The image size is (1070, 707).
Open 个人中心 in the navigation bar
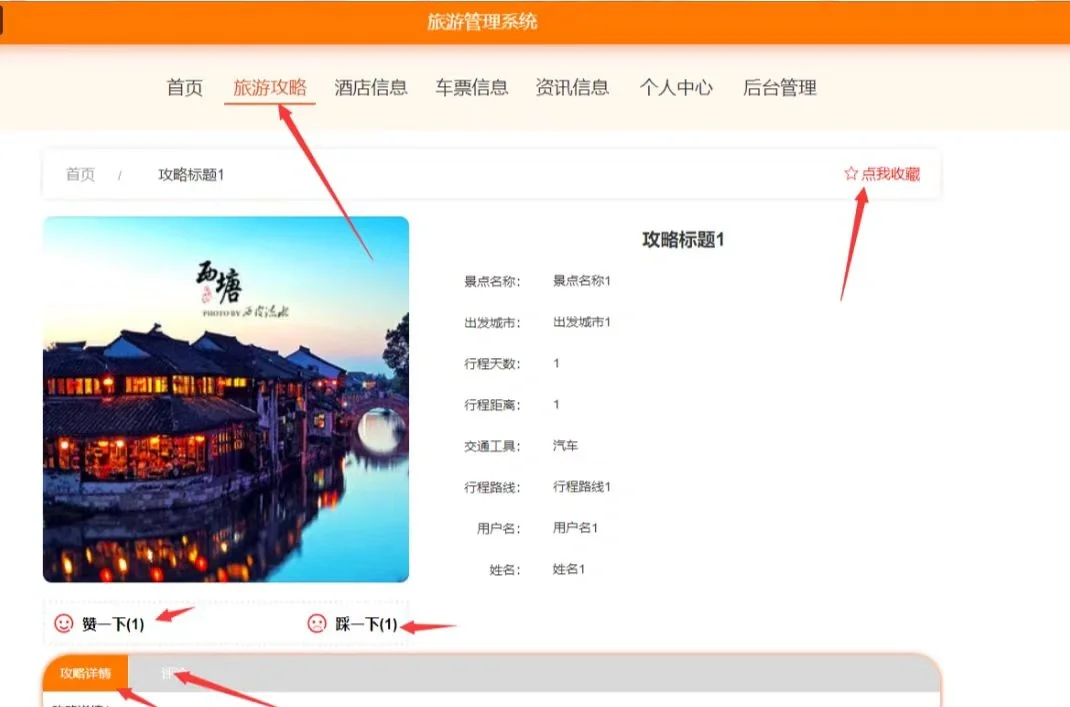[x=676, y=88]
